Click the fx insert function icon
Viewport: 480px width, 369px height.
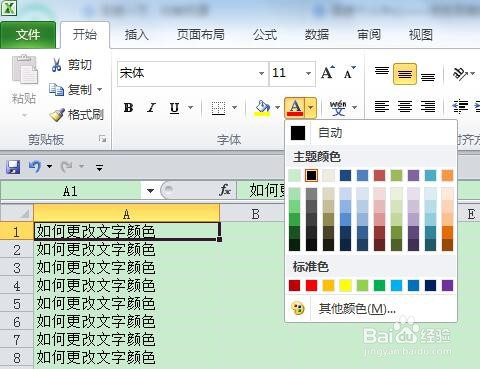coord(225,190)
